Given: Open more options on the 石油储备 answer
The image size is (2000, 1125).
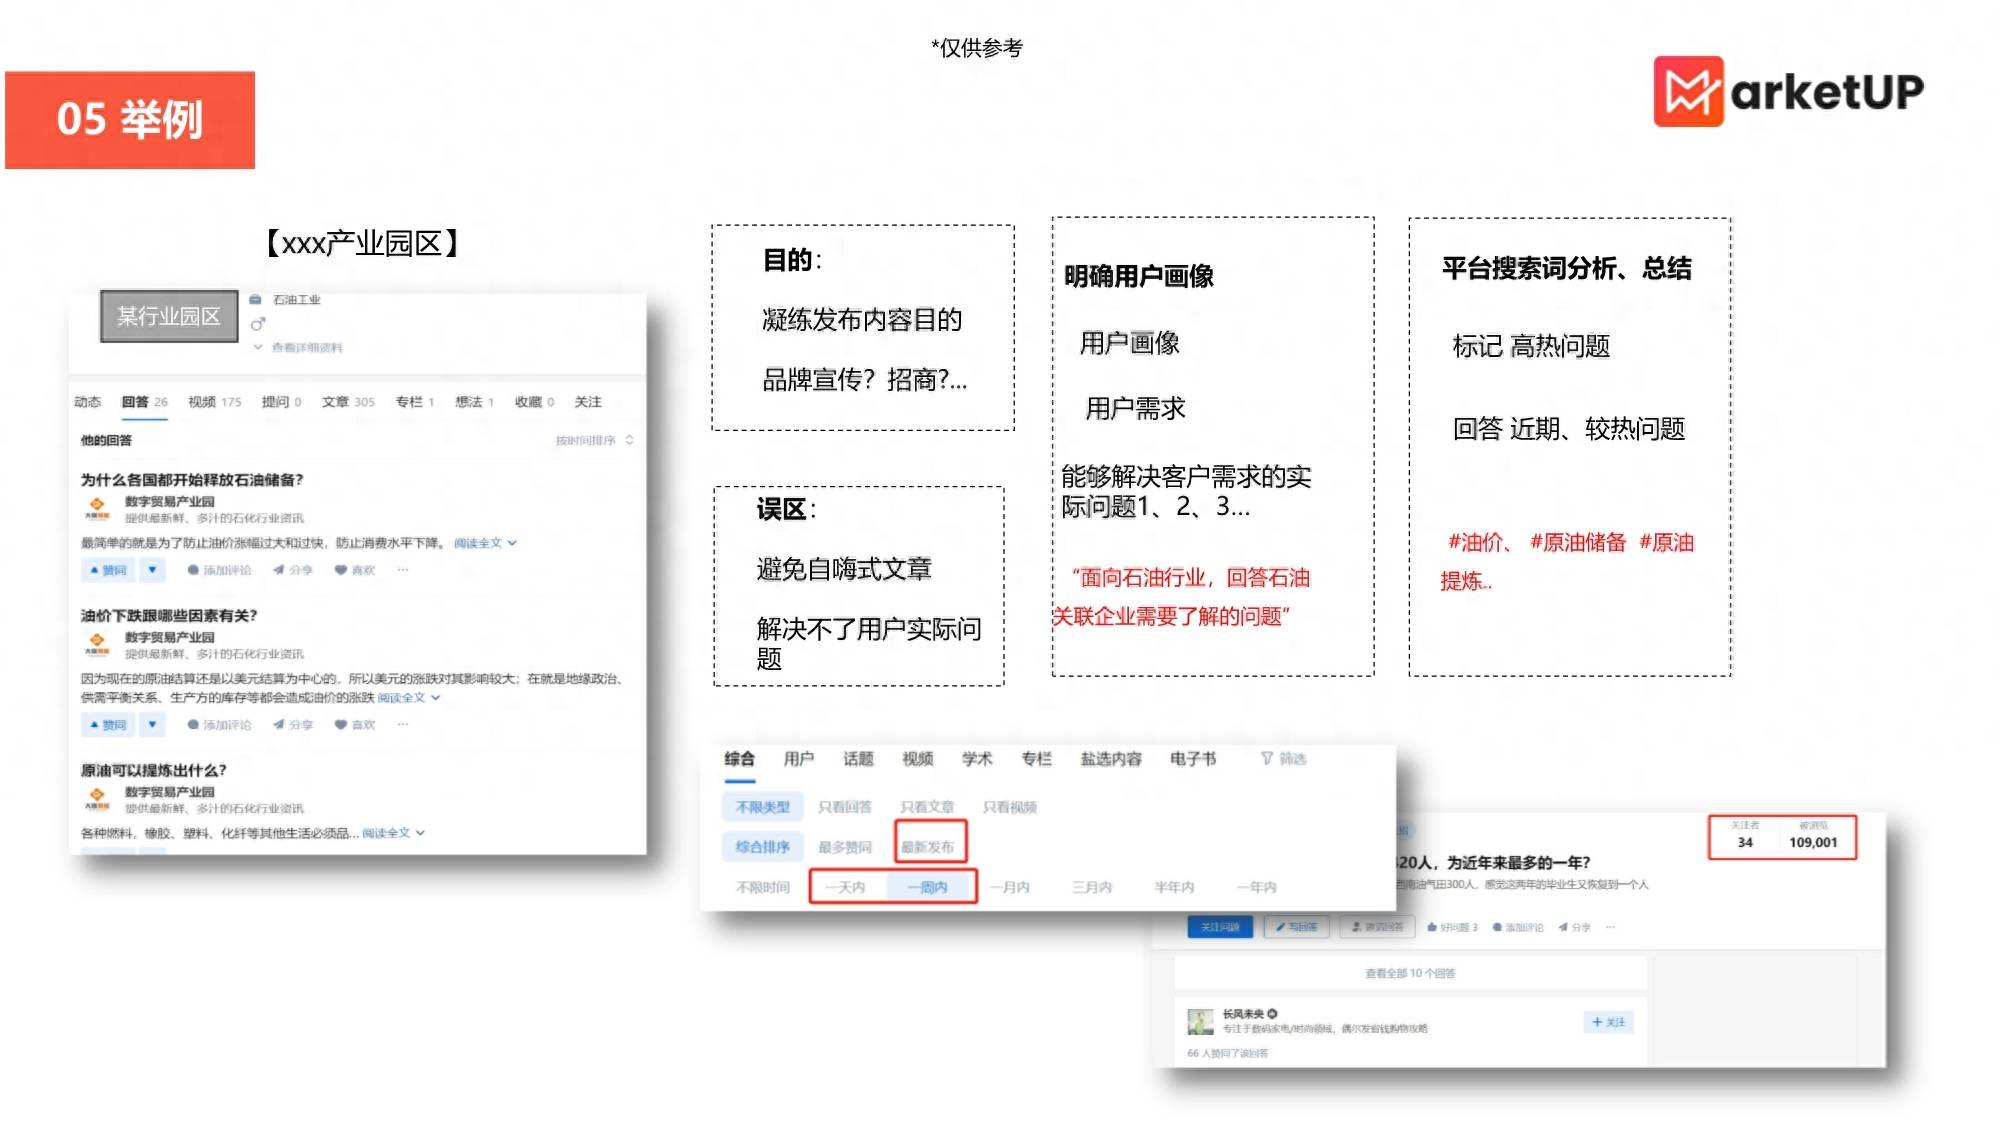Looking at the screenshot, I should point(403,570).
